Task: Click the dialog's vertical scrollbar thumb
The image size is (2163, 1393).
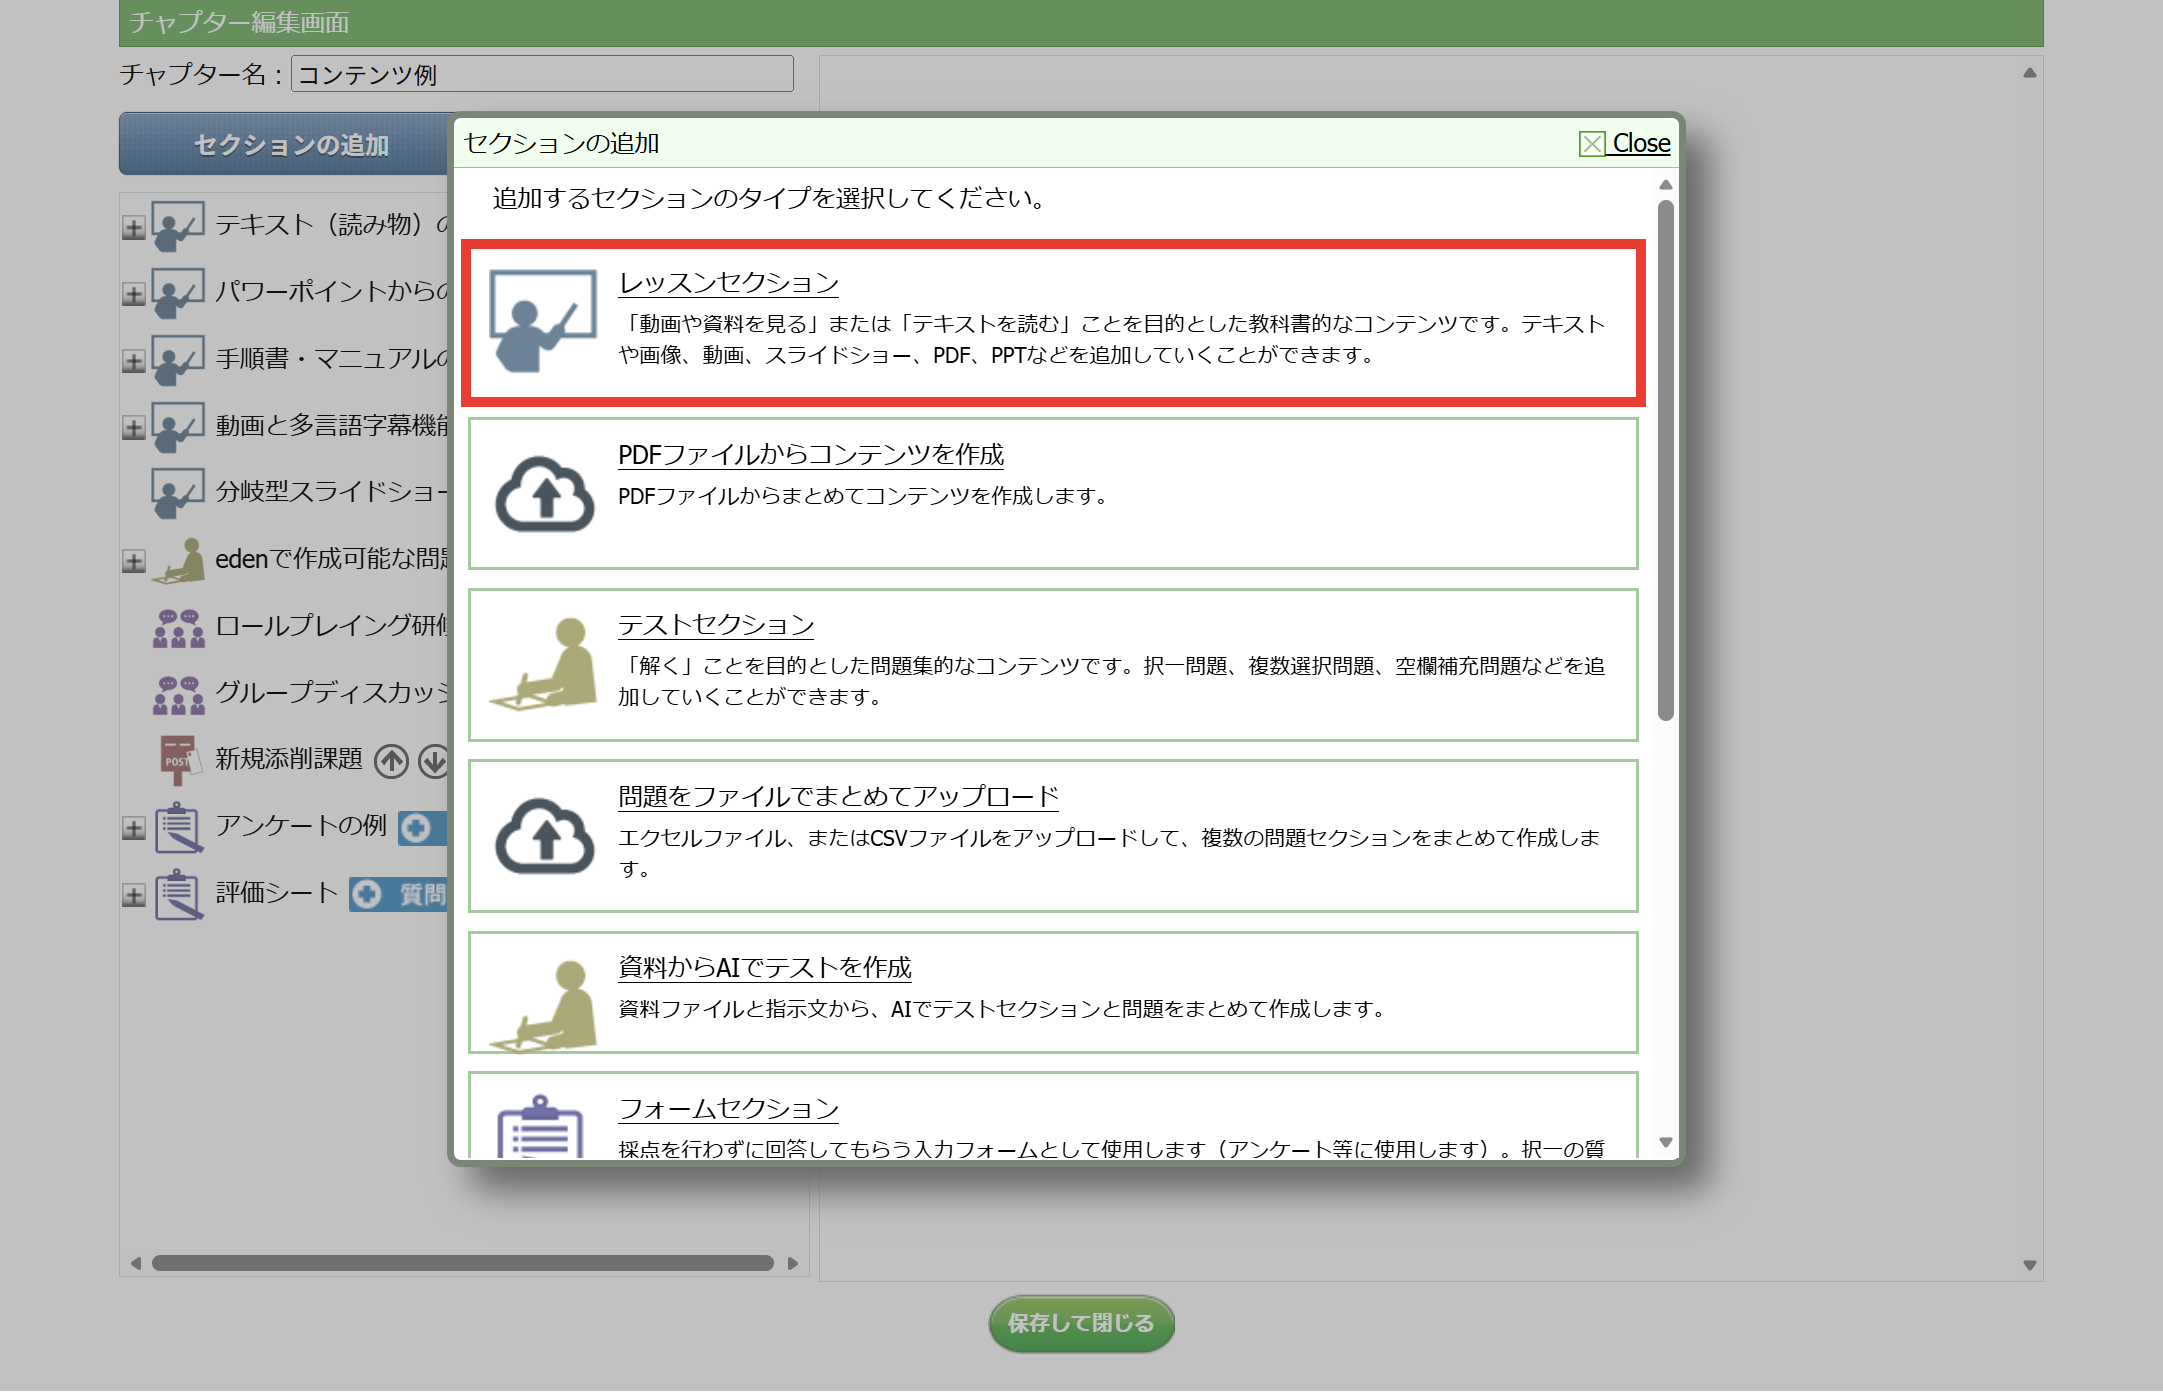Action: click(1665, 460)
